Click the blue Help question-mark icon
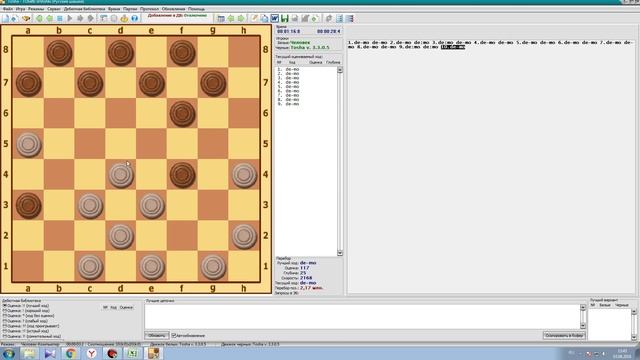Screen dimensions: 640x360 (135, 18)
